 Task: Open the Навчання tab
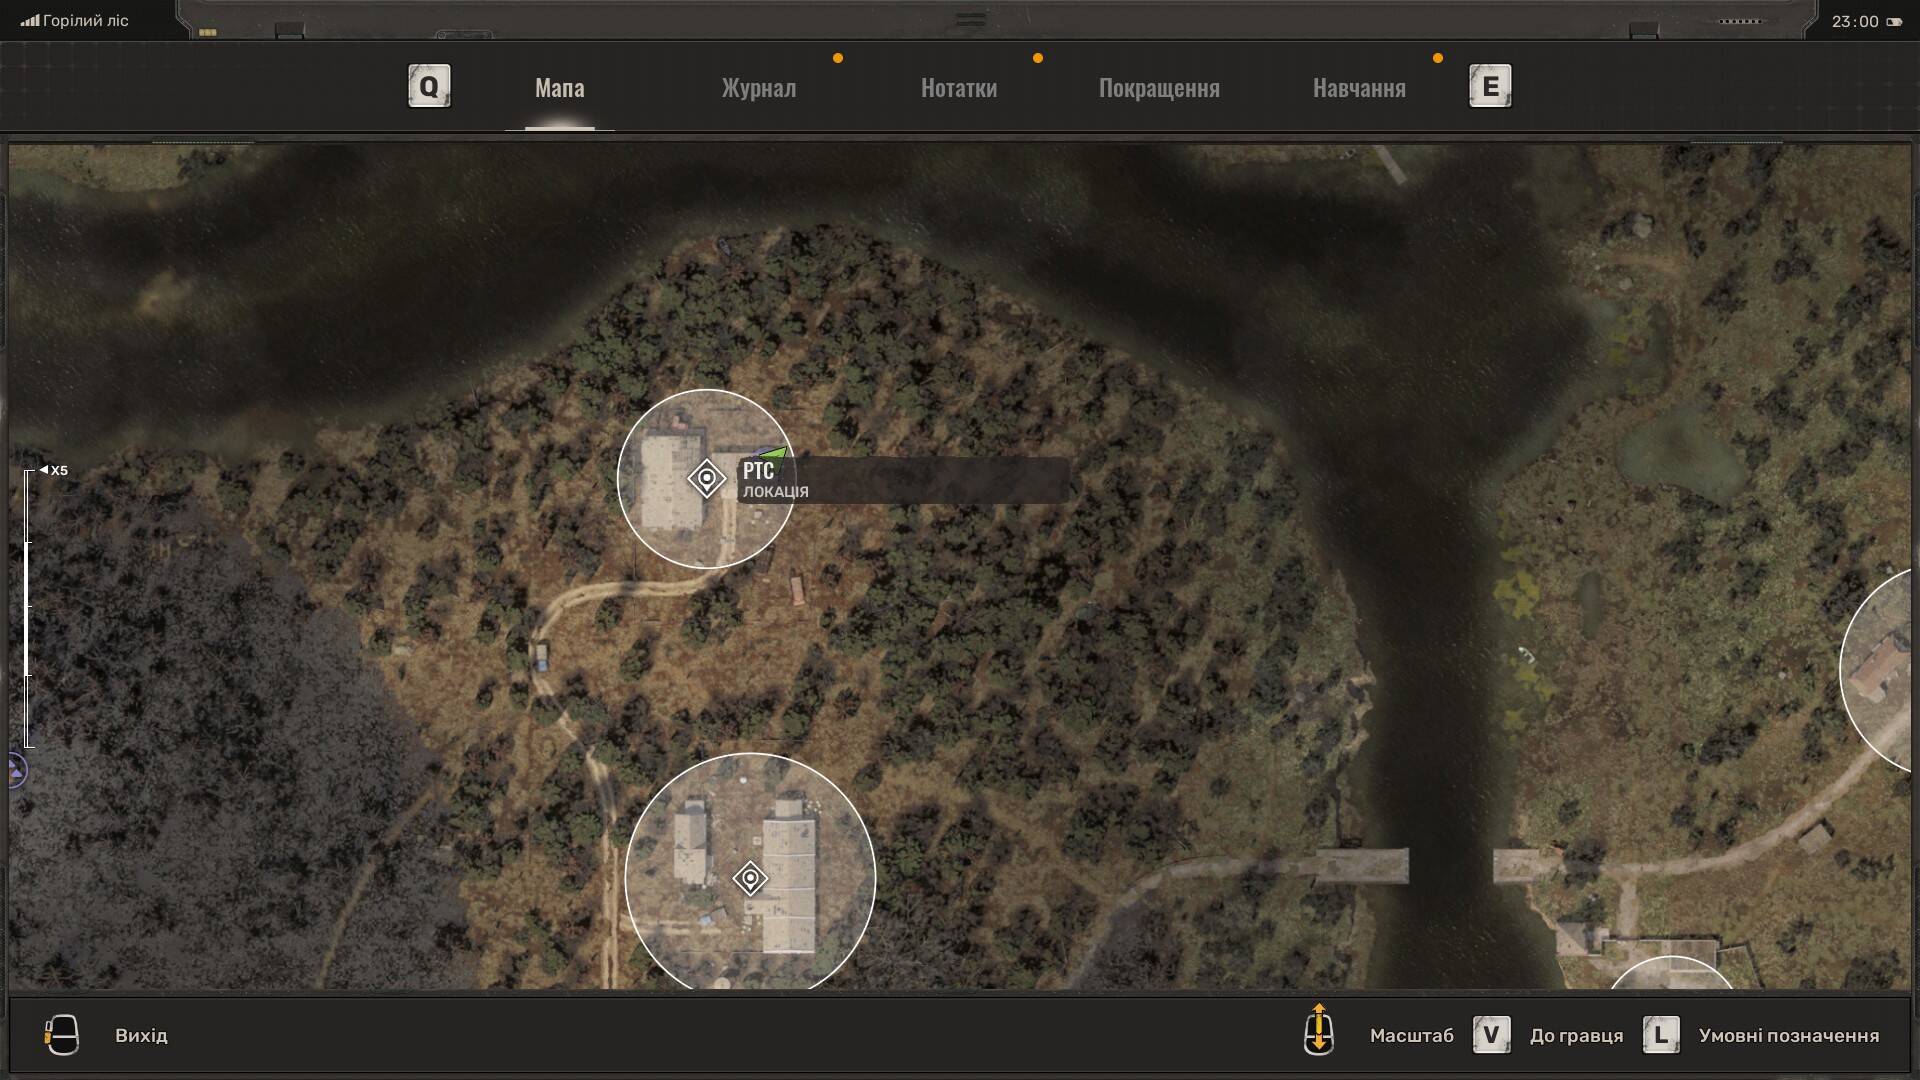tap(1359, 88)
